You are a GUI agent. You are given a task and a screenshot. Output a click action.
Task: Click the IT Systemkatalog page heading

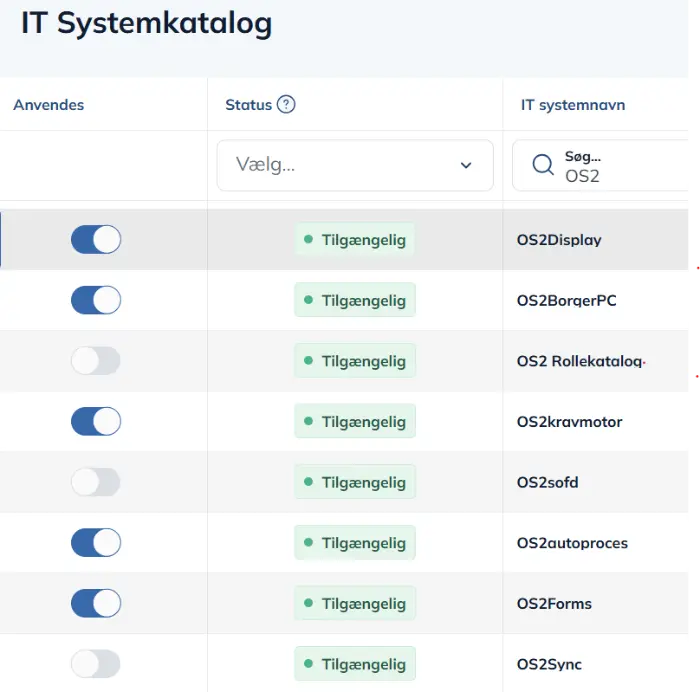(x=146, y=24)
